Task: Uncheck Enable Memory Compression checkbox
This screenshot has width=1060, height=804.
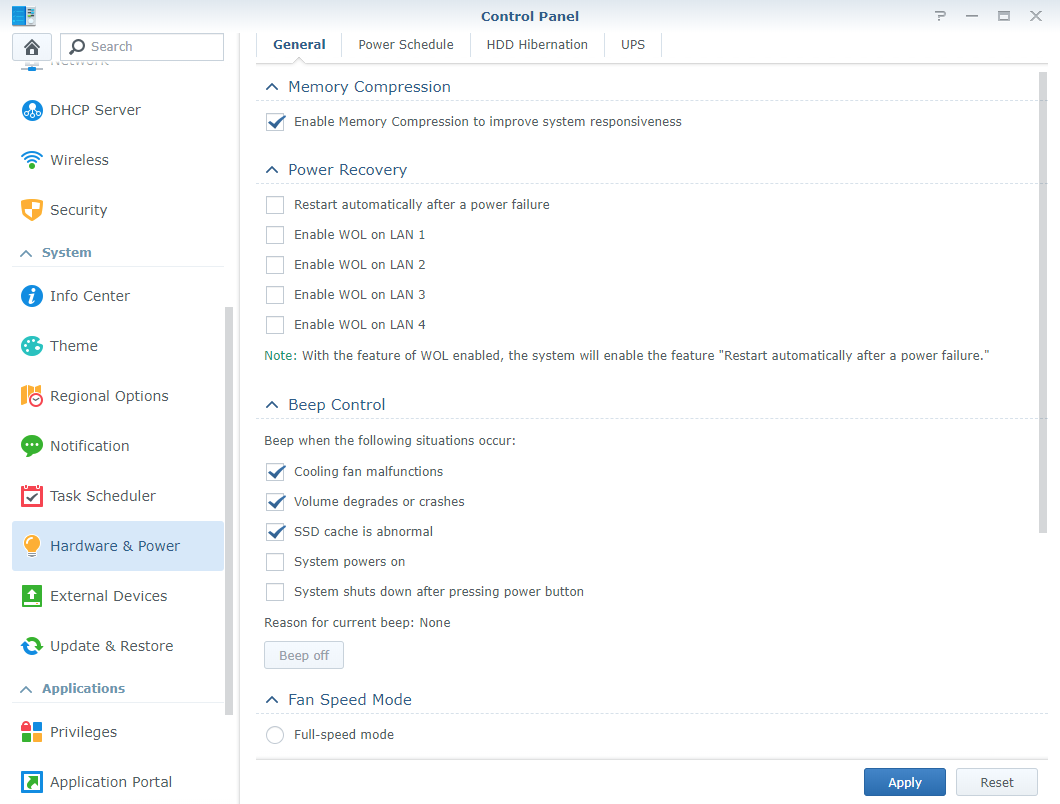Action: point(275,122)
